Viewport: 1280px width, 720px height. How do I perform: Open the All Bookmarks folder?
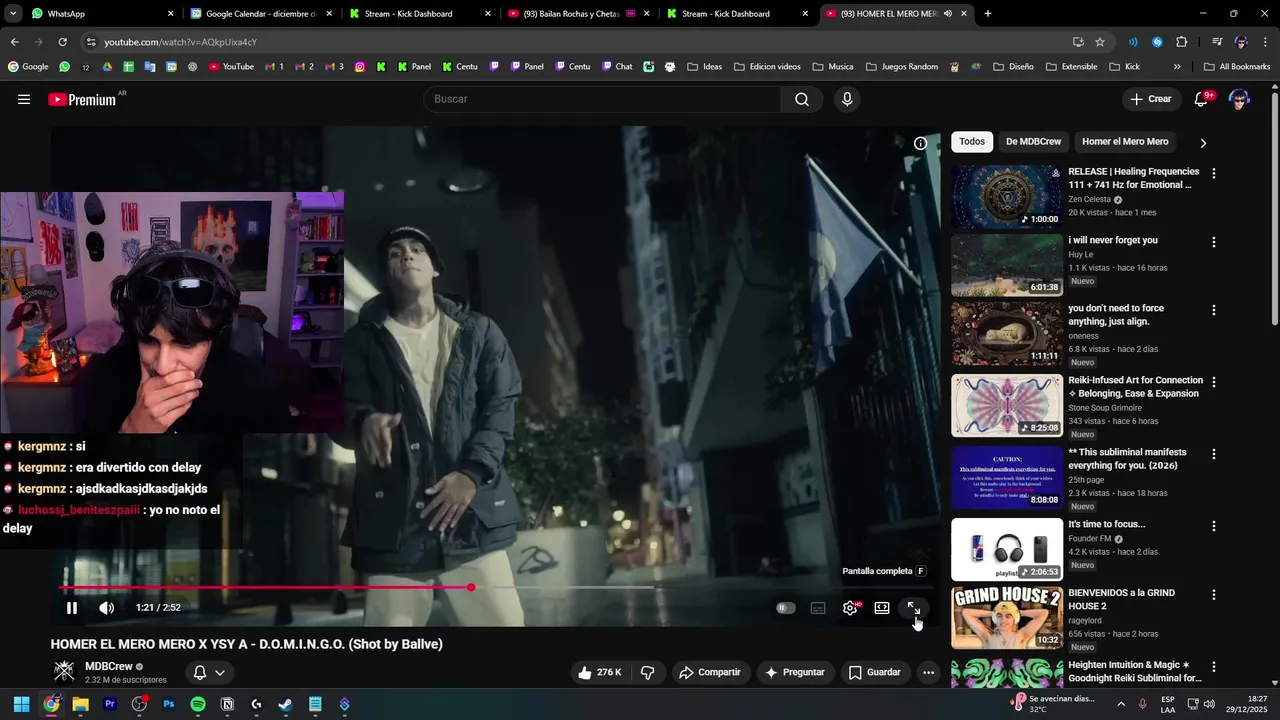click(1237, 67)
